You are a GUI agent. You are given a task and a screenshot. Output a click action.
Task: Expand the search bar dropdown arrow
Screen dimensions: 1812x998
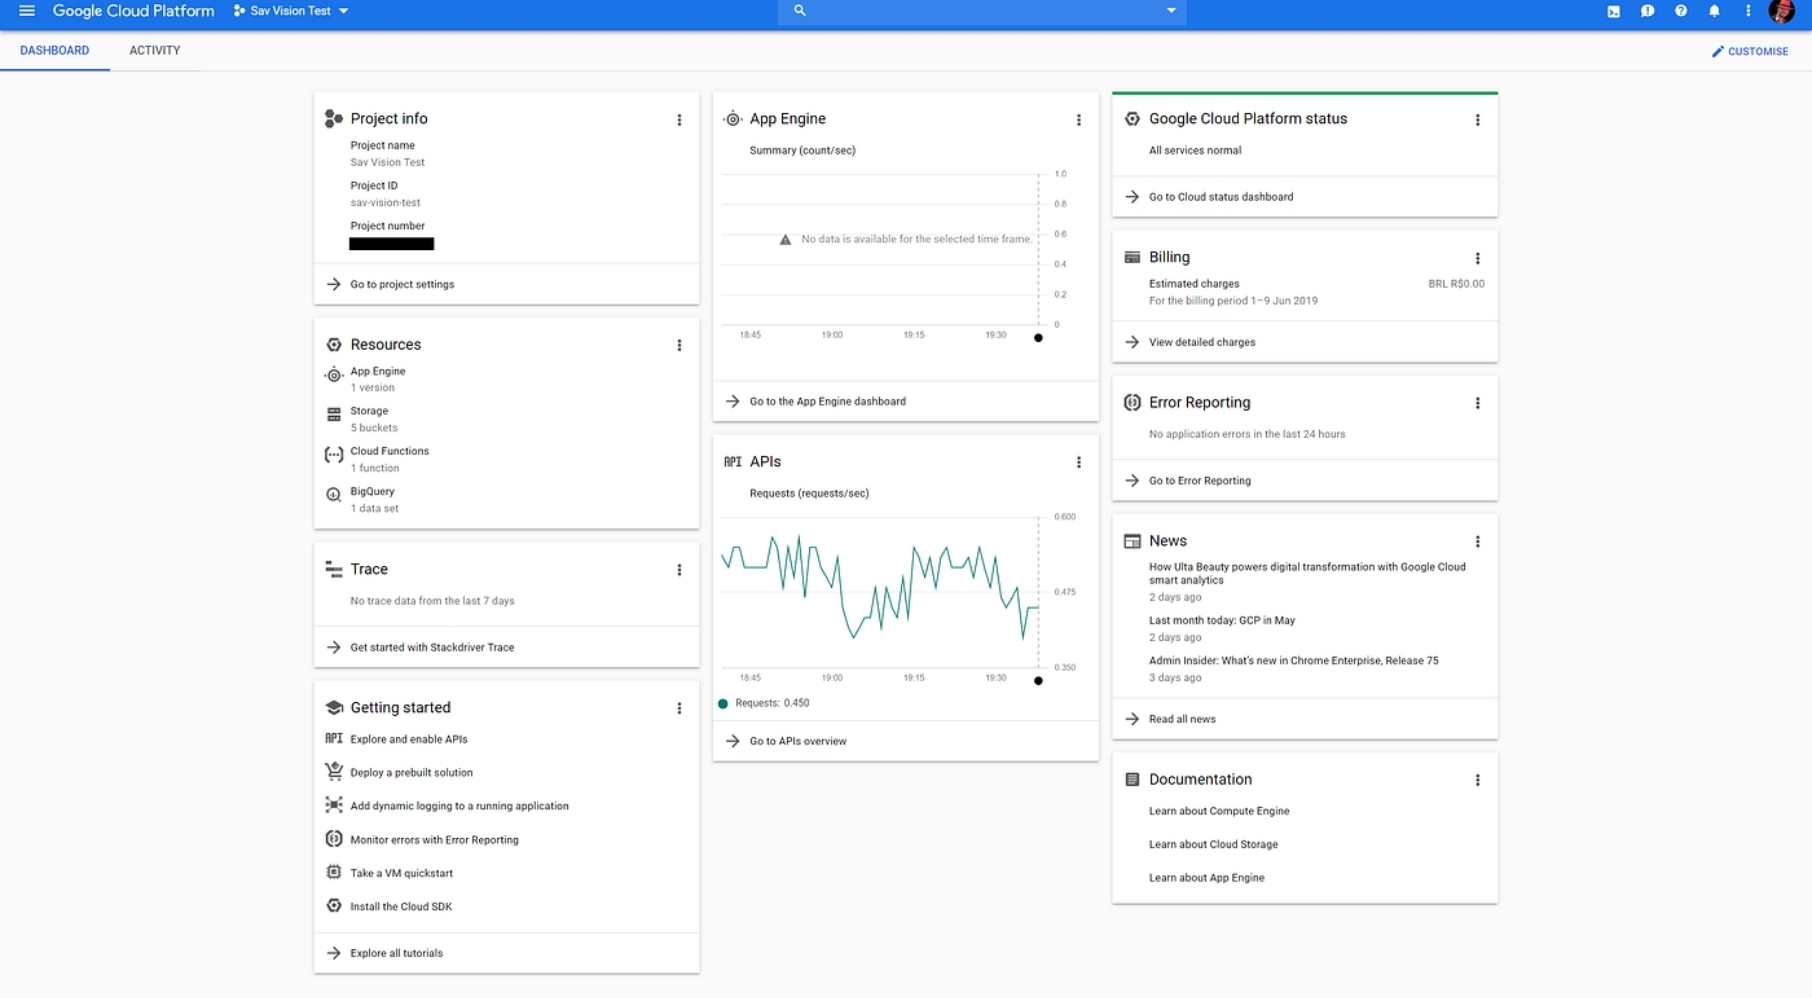1171,11
